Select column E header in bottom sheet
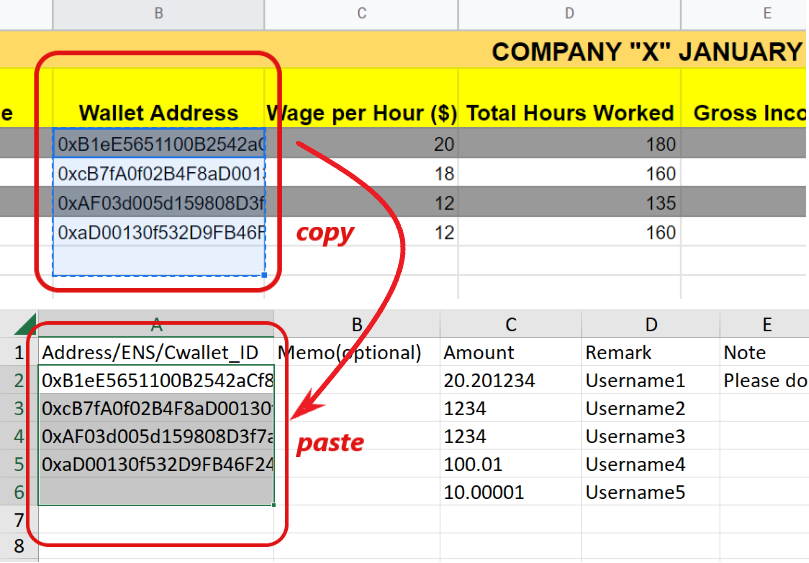809x563 pixels. [x=766, y=325]
